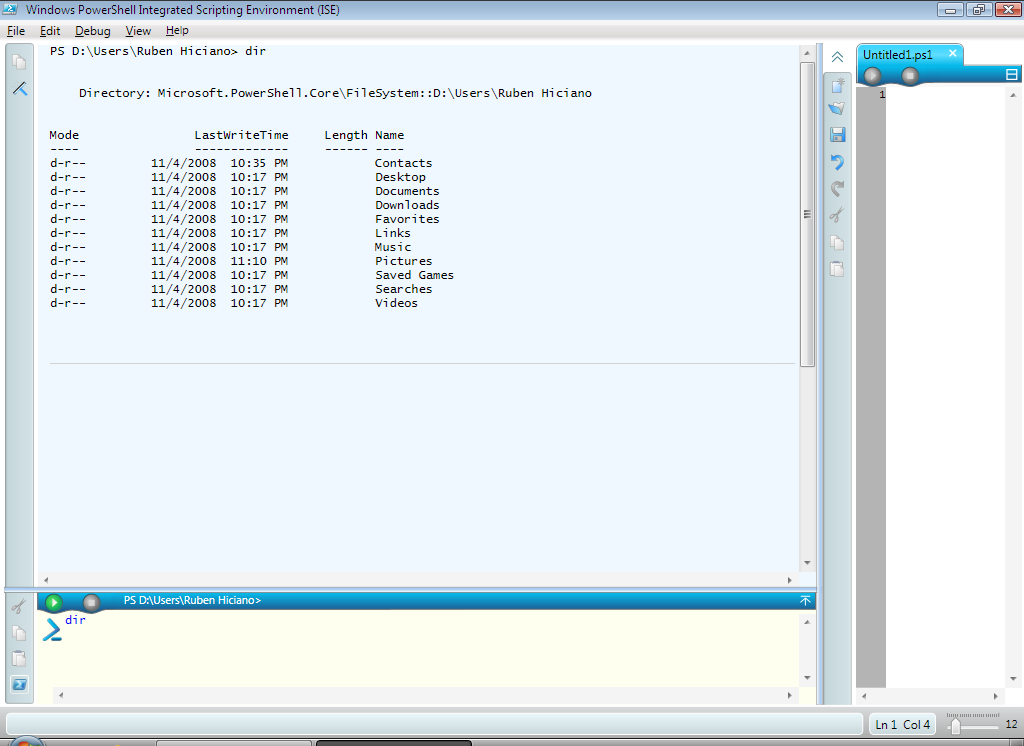Open the Debug menu
This screenshot has height=746, width=1024.
[x=93, y=31]
